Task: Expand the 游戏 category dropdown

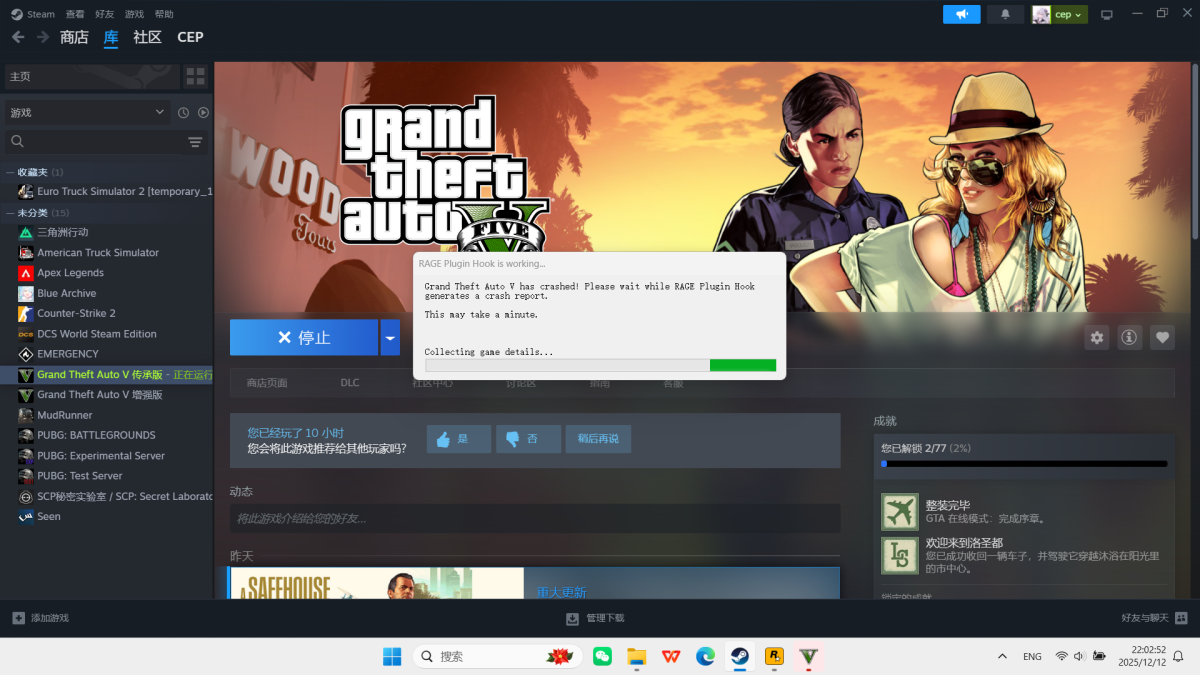Action: [x=86, y=113]
